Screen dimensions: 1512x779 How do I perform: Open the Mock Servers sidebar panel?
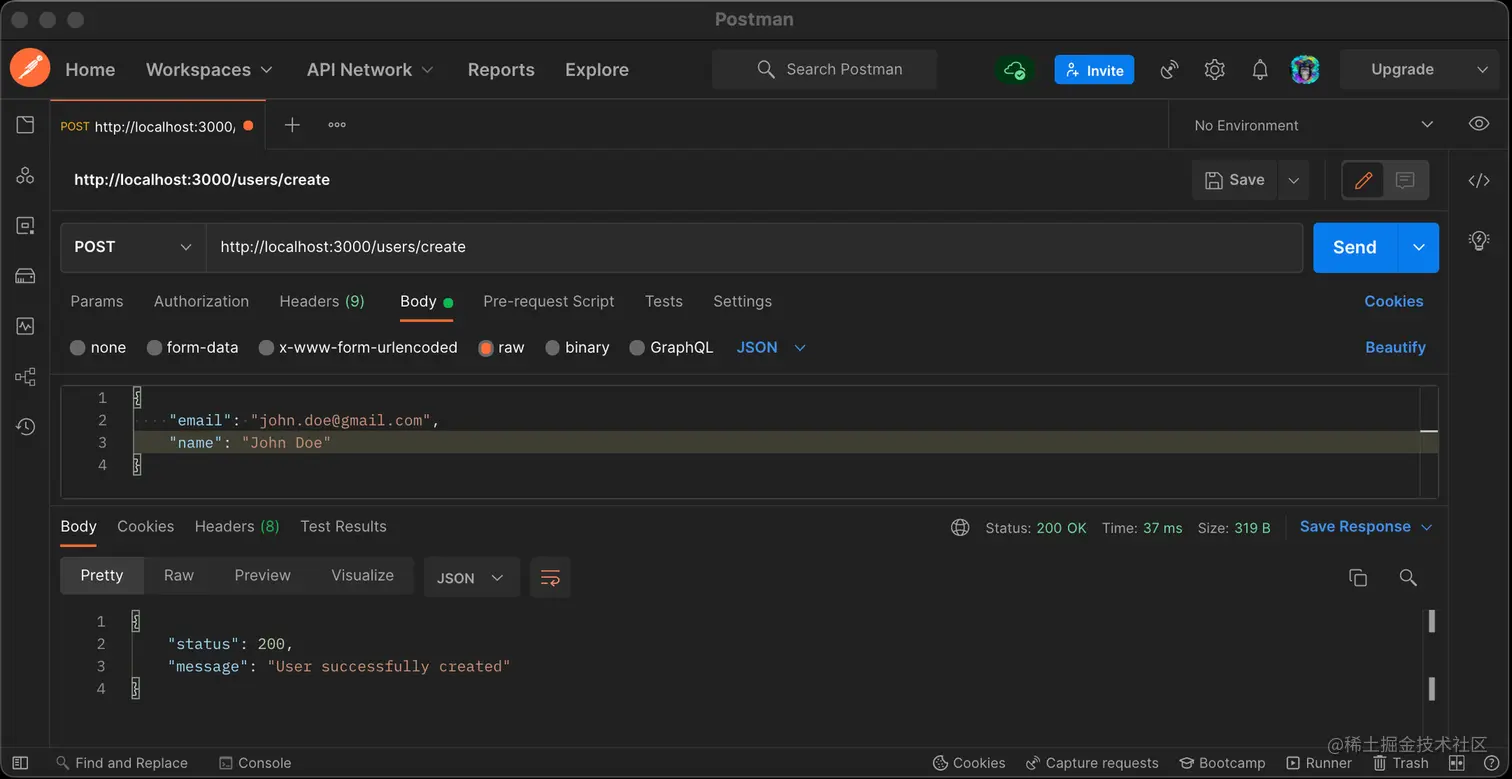click(25, 275)
